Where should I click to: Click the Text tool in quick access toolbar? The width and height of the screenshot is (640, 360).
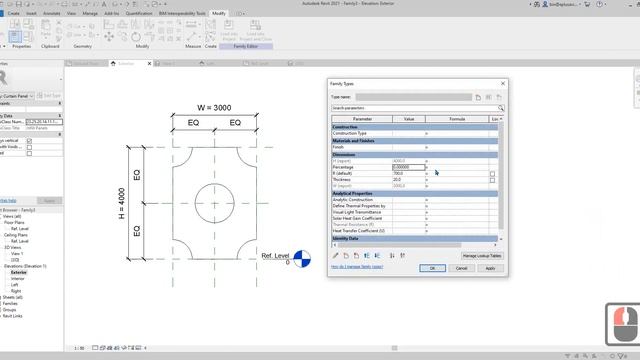[104, 4]
